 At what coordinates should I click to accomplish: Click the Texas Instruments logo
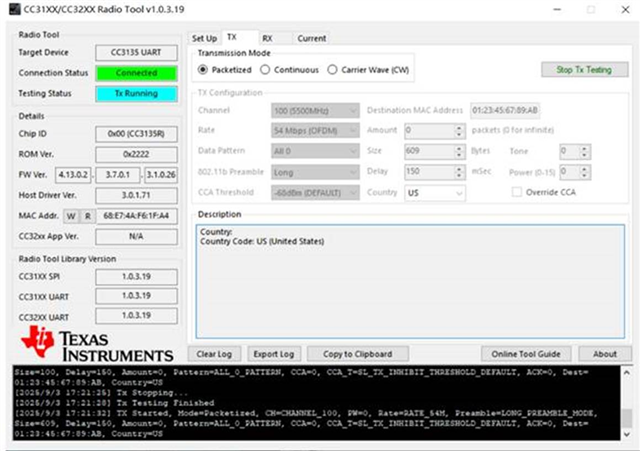point(97,344)
